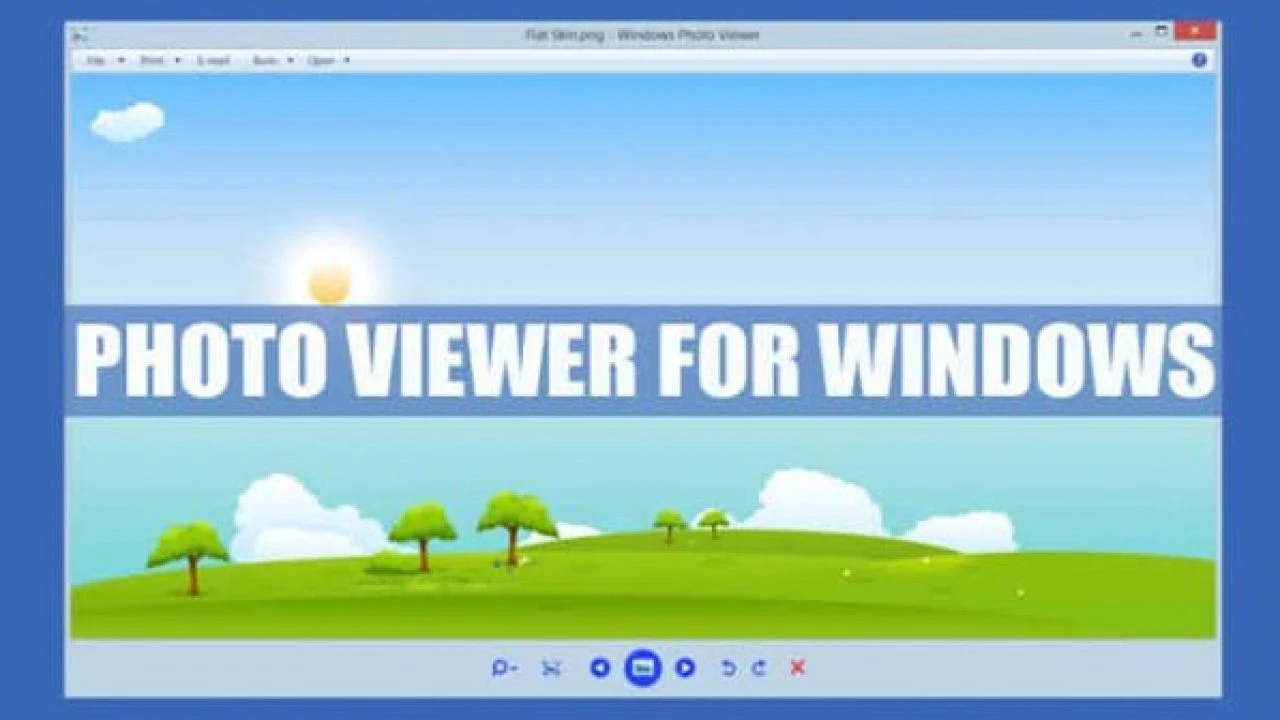Viewport: 1280px width, 720px height.
Task: Expand the Burn dropdown arrow
Action: click(290, 61)
